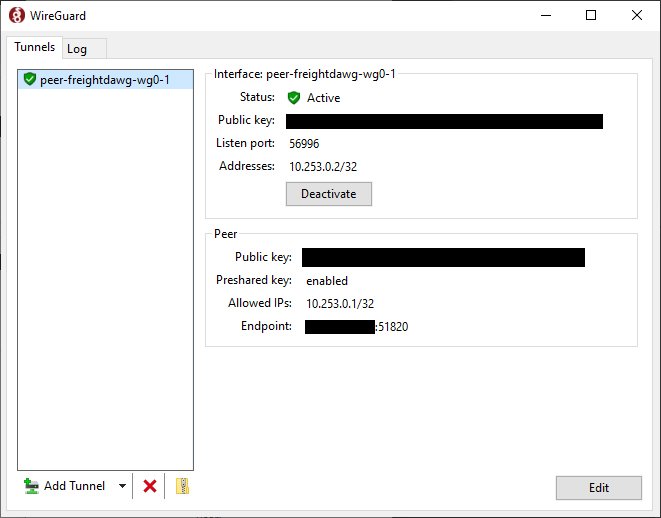Click the address 10.253.0.2/32
This screenshot has height=518, width=661.
[x=323, y=166]
